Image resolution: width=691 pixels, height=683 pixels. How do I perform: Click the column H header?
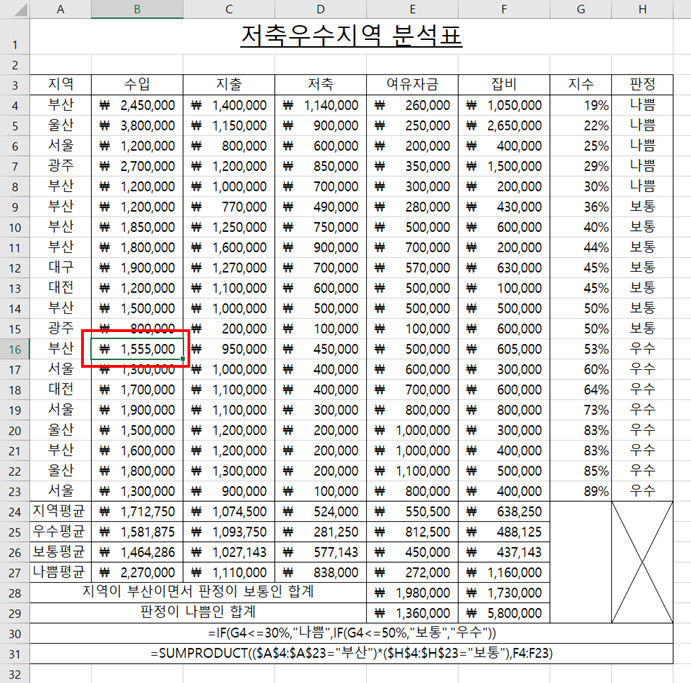[641, 9]
